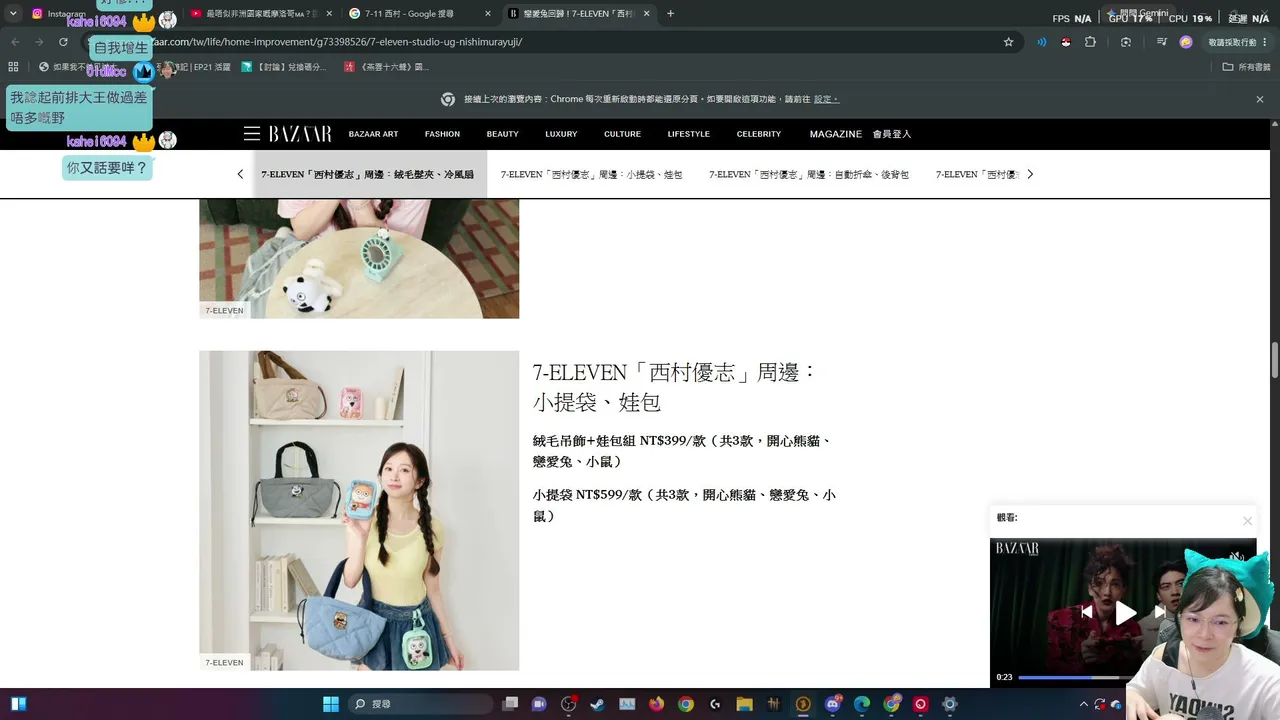This screenshot has height=720, width=1280.
Task: Show next items in the gallery slide strip
Action: pyautogui.click(x=1030, y=174)
